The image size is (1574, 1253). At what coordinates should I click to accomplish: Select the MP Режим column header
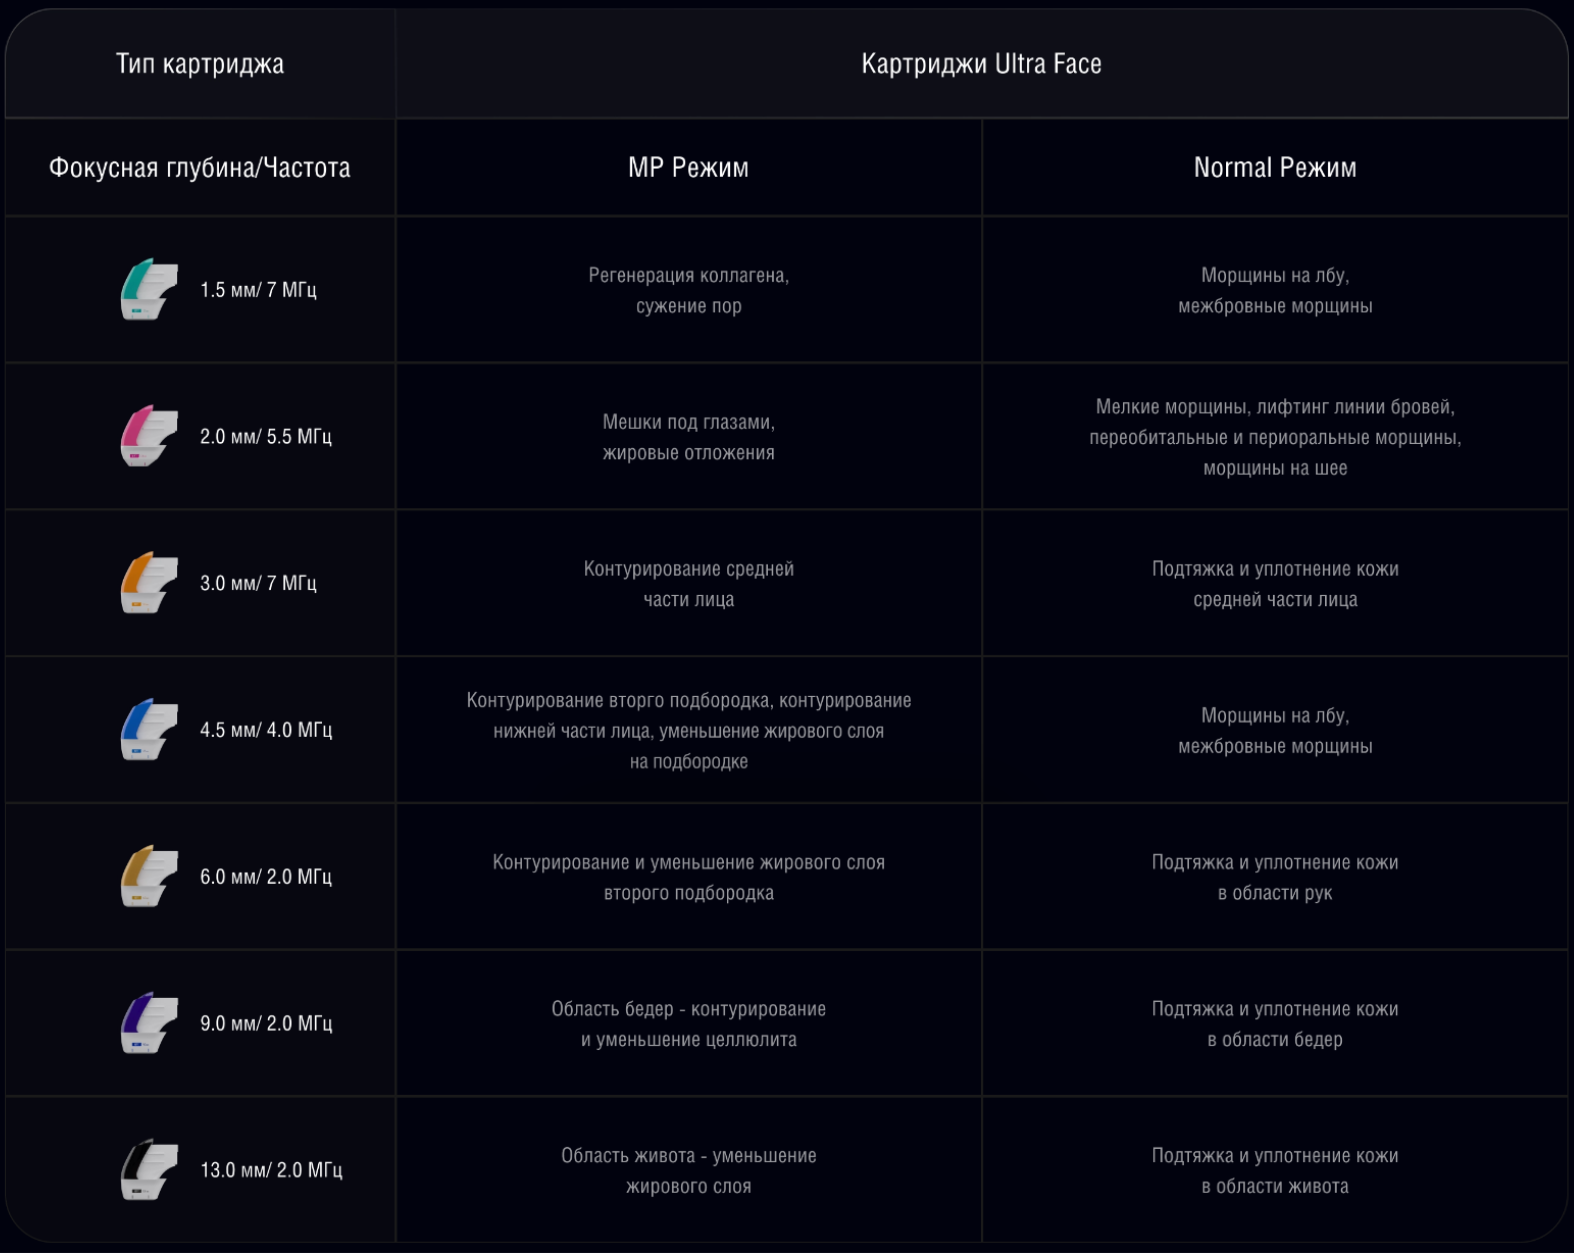[x=688, y=167]
